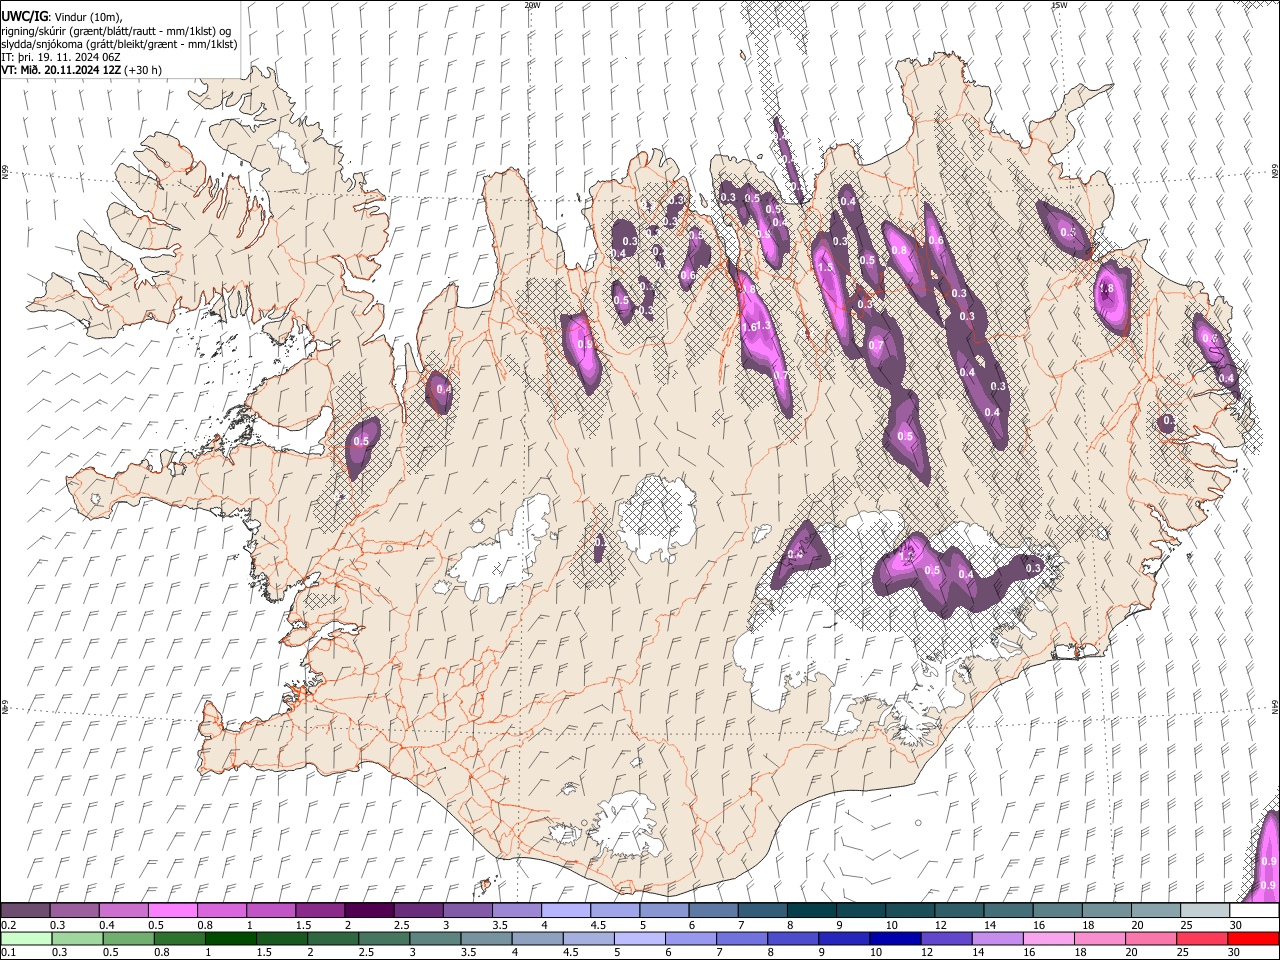Pick the white 30 snow scale swatch

pyautogui.click(x=1254, y=910)
